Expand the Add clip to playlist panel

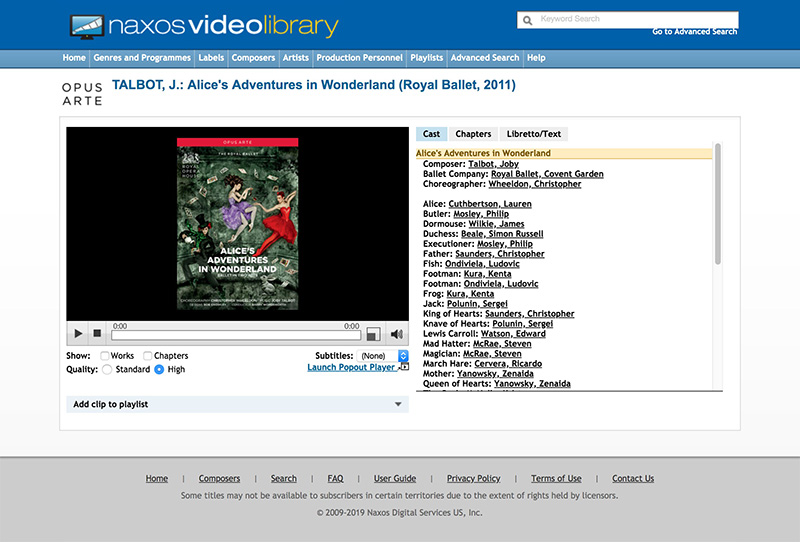(237, 404)
